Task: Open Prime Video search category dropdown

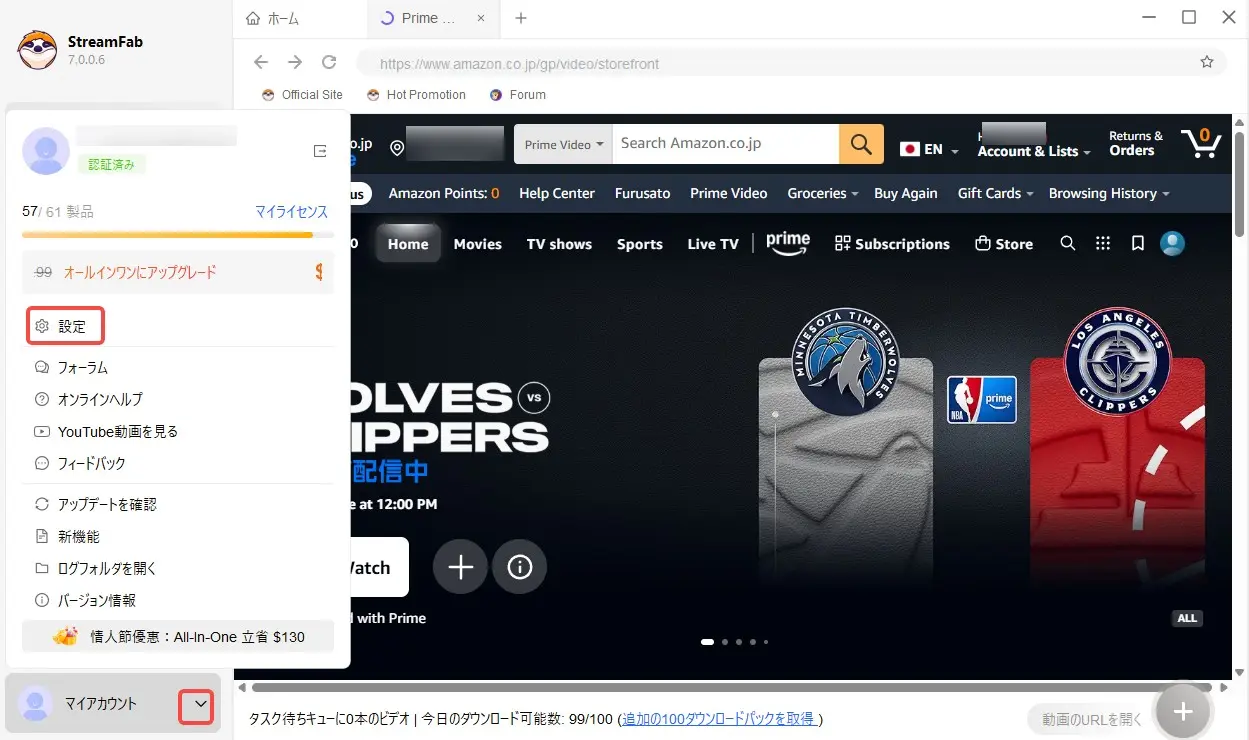Action: (x=563, y=144)
